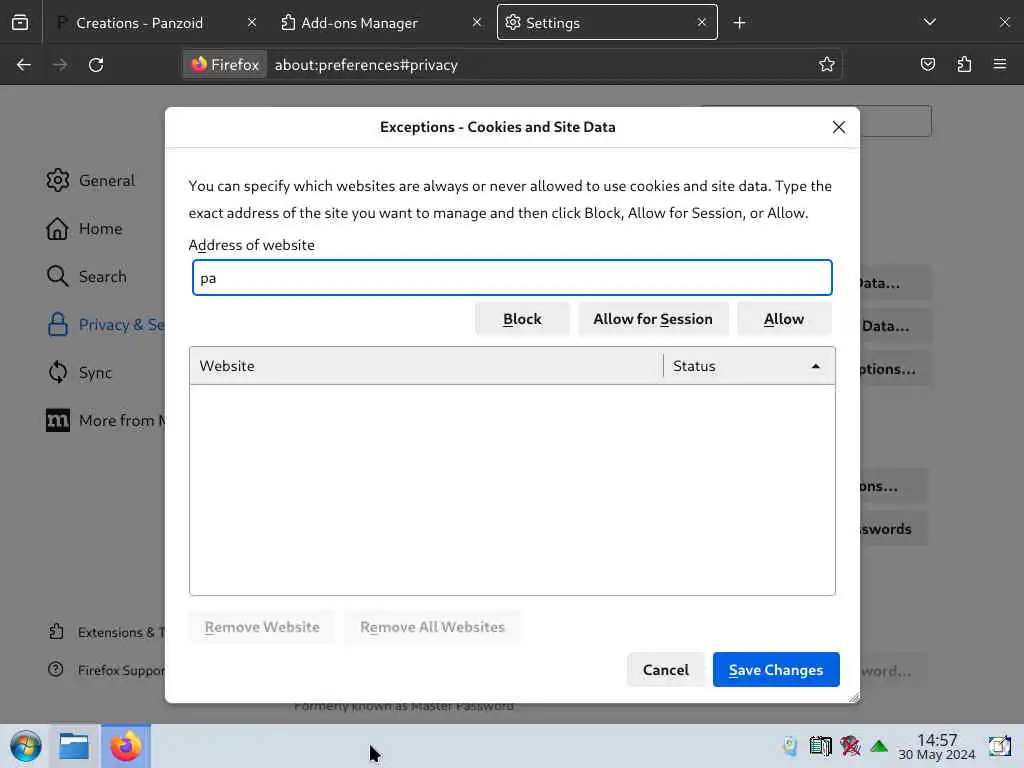This screenshot has height=768, width=1024.
Task: Click the Address of website field
Action: pos(512,278)
